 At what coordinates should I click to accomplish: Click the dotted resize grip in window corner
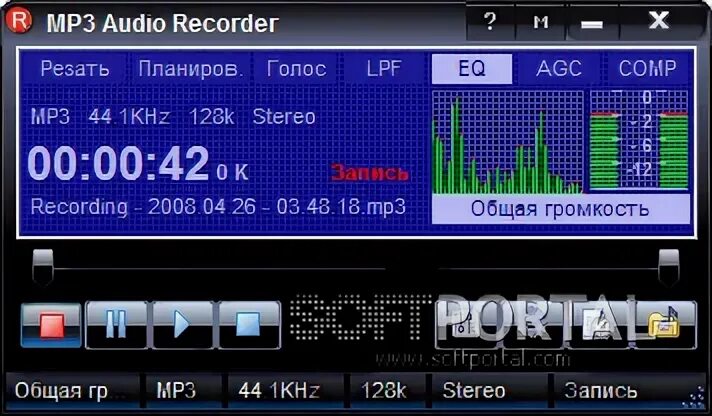click(x=695, y=398)
